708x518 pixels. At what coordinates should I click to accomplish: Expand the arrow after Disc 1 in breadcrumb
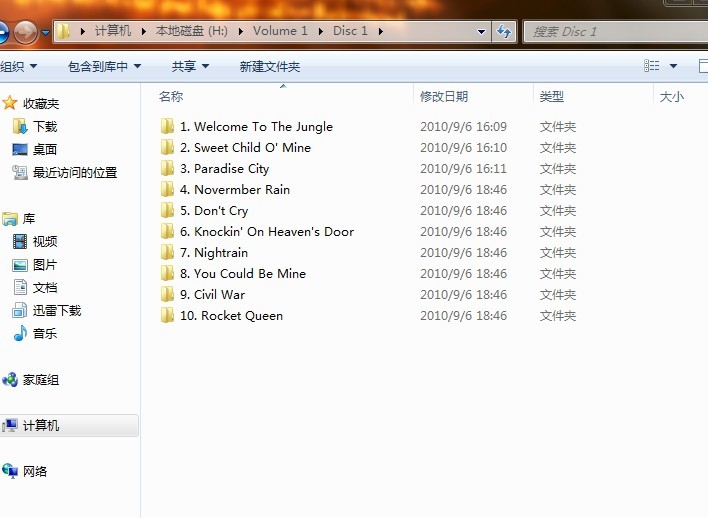381,31
